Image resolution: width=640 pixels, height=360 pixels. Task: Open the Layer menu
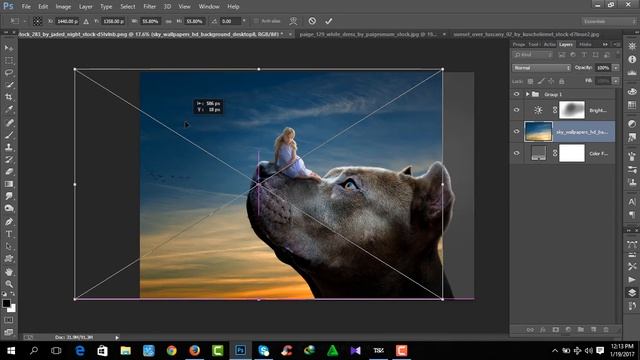click(x=85, y=7)
